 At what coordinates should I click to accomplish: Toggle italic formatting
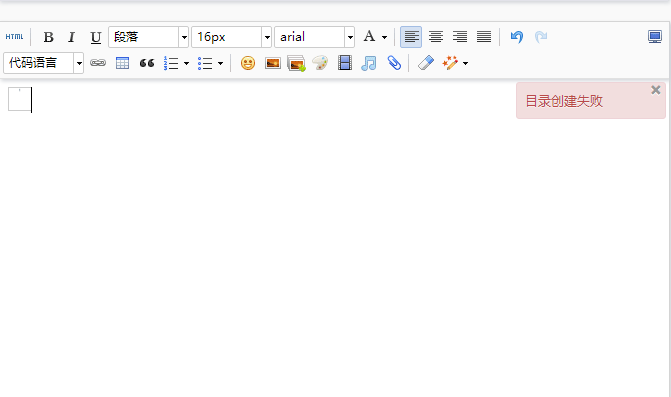click(71, 37)
